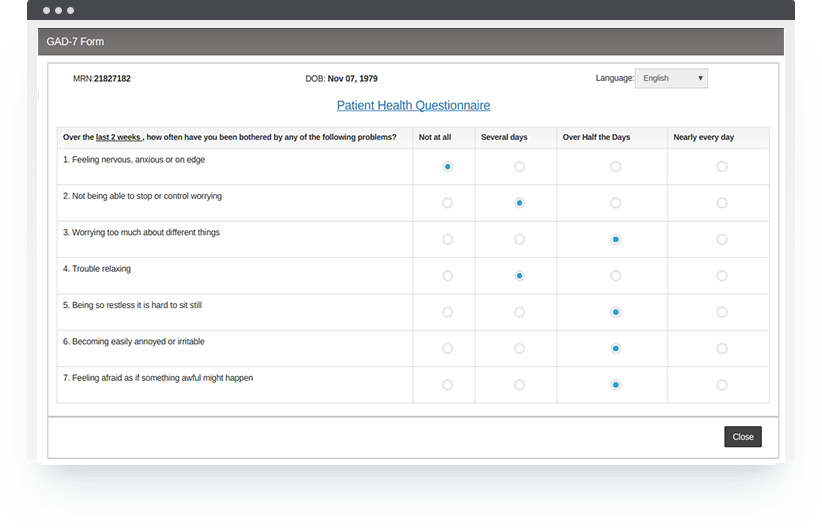The height and width of the screenshot is (528, 822).
Task: Choose 'Not at all' for control worrying question
Action: pos(447,203)
